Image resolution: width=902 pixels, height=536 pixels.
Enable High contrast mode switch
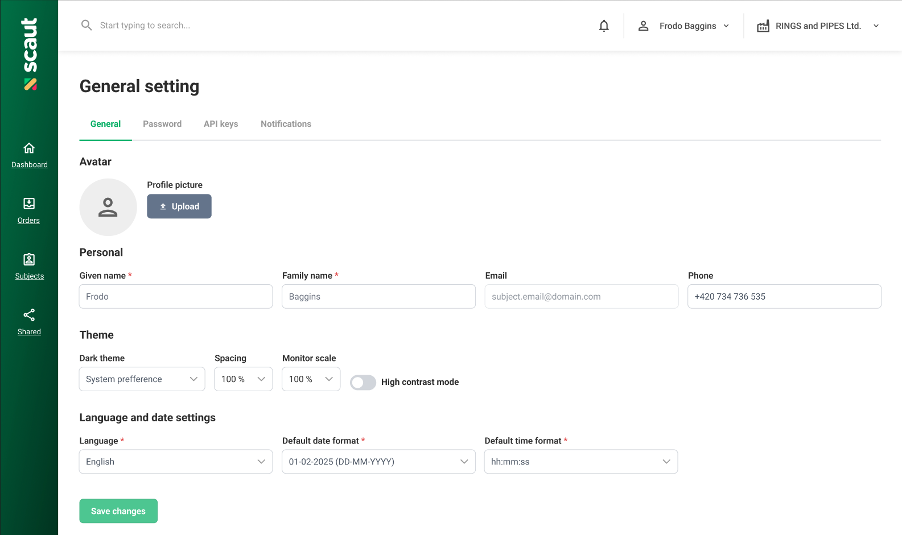click(x=363, y=382)
